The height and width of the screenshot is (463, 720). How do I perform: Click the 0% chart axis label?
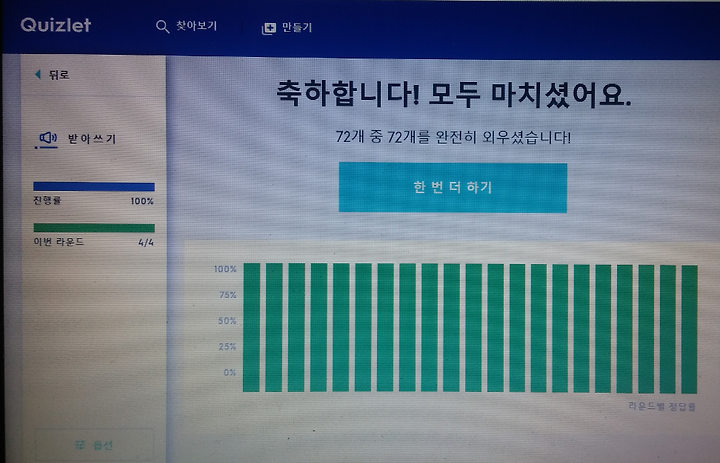click(x=230, y=372)
